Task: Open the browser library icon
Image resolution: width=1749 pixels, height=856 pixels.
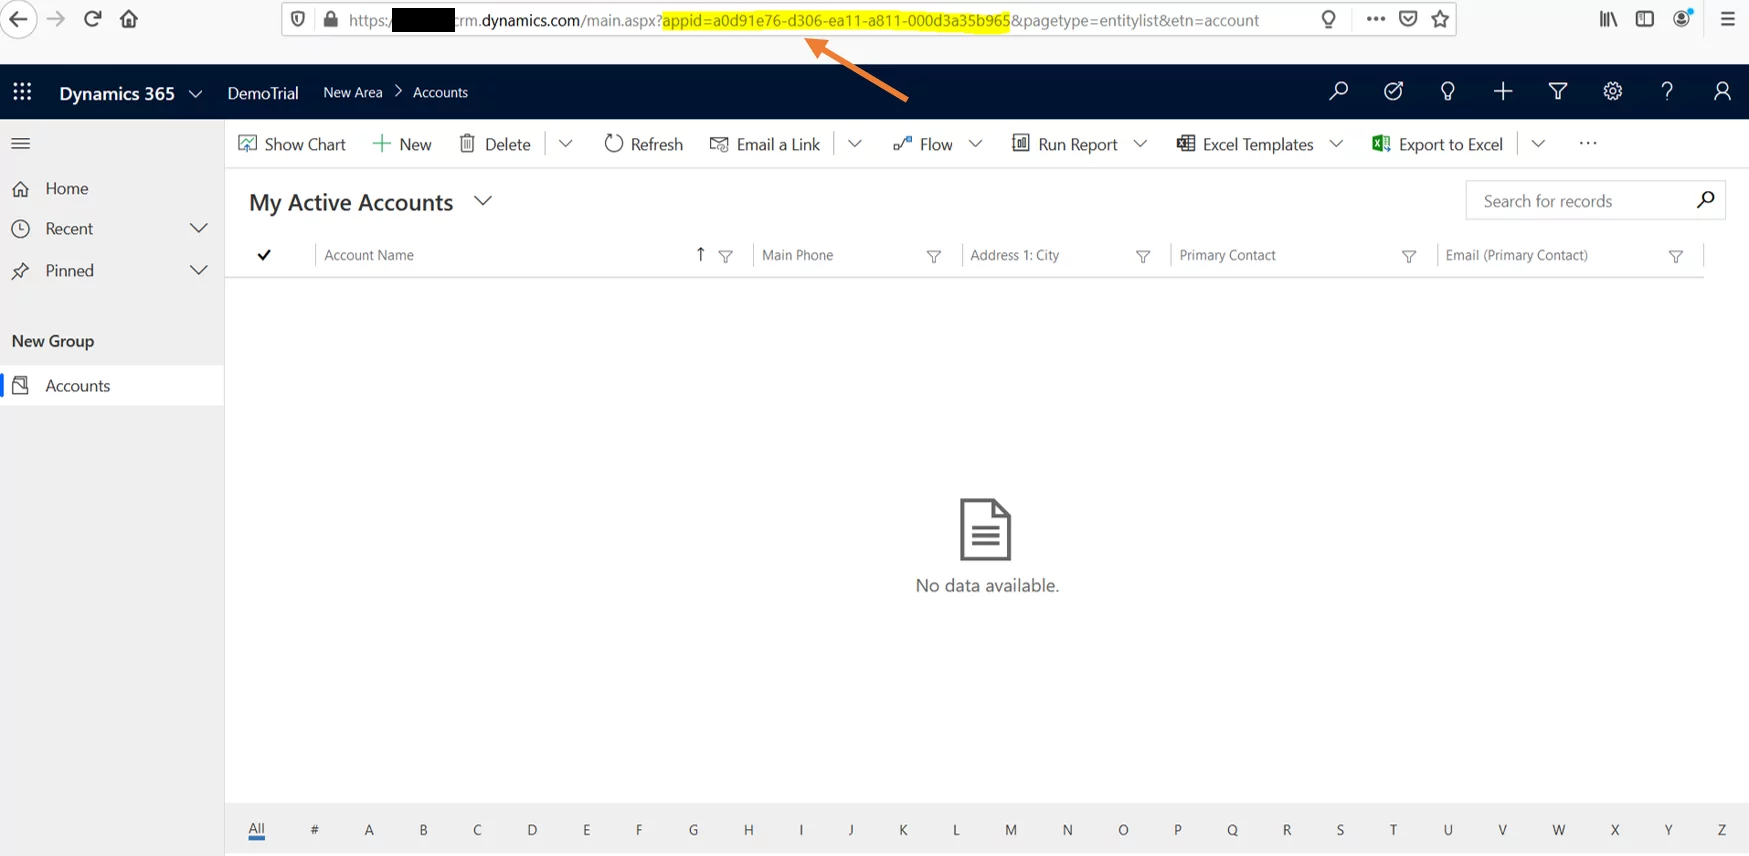Action: click(x=1608, y=19)
